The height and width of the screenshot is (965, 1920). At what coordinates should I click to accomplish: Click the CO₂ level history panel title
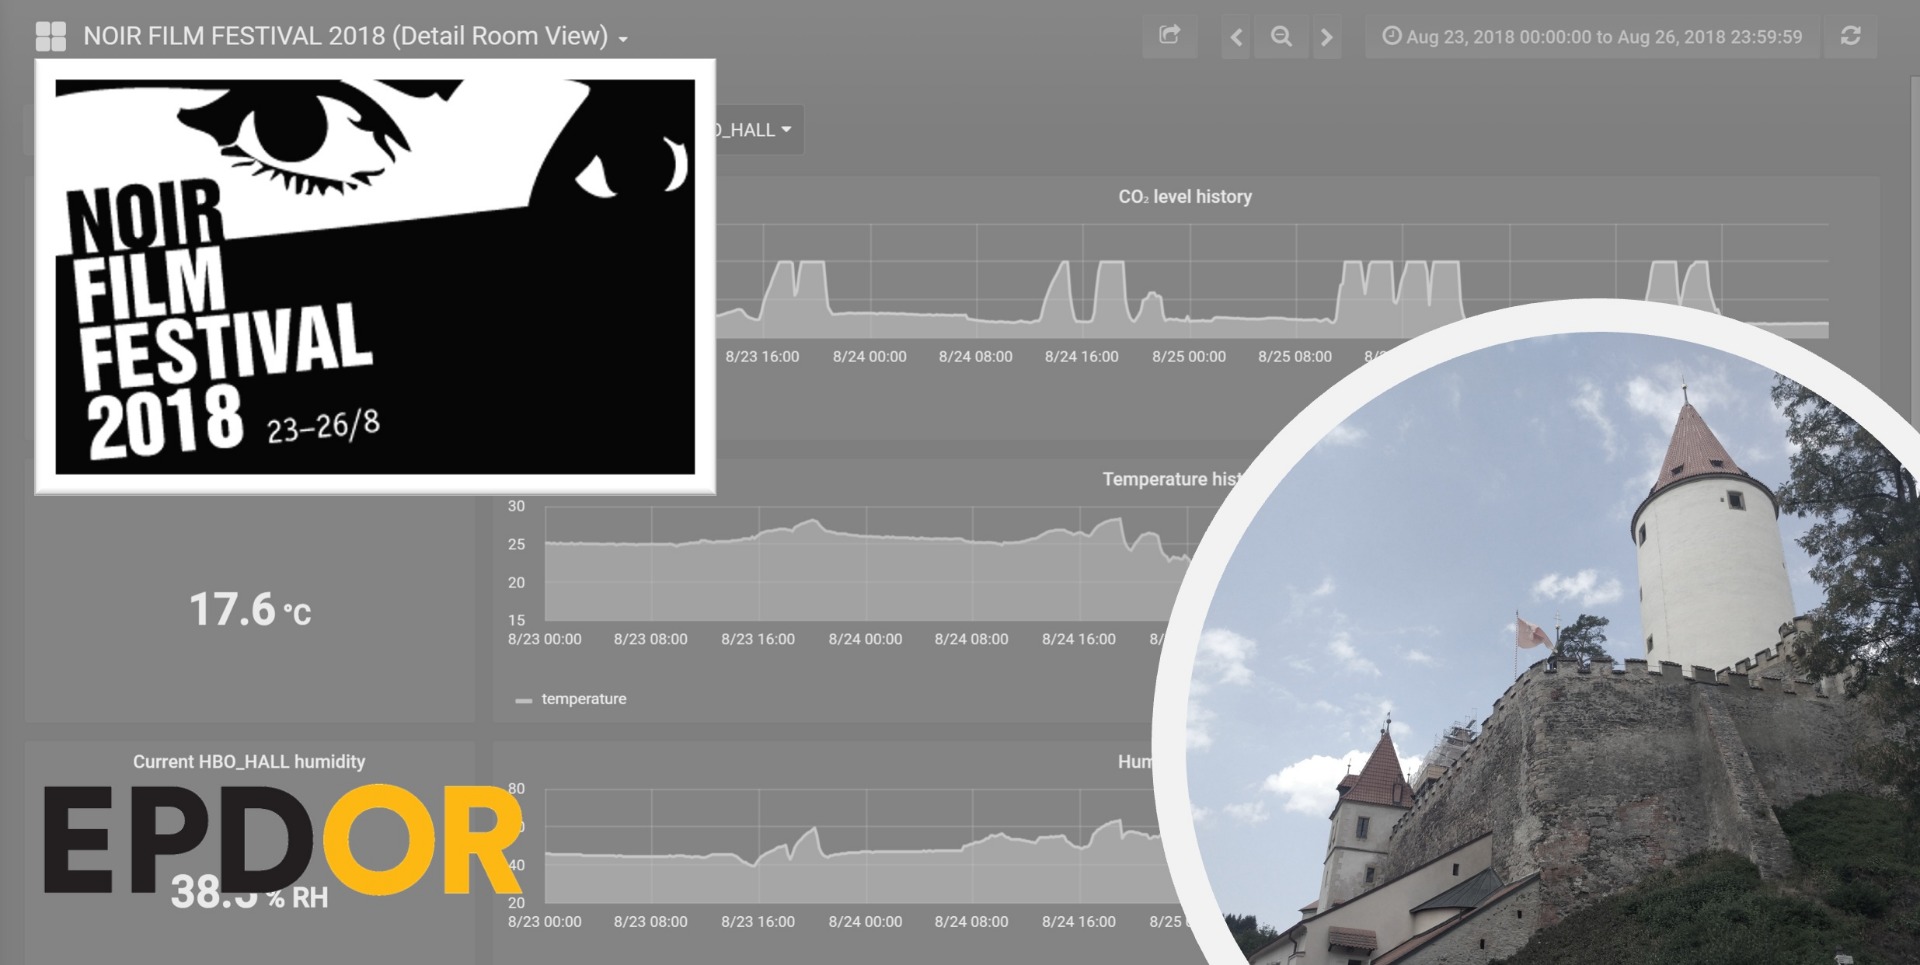tap(1185, 197)
